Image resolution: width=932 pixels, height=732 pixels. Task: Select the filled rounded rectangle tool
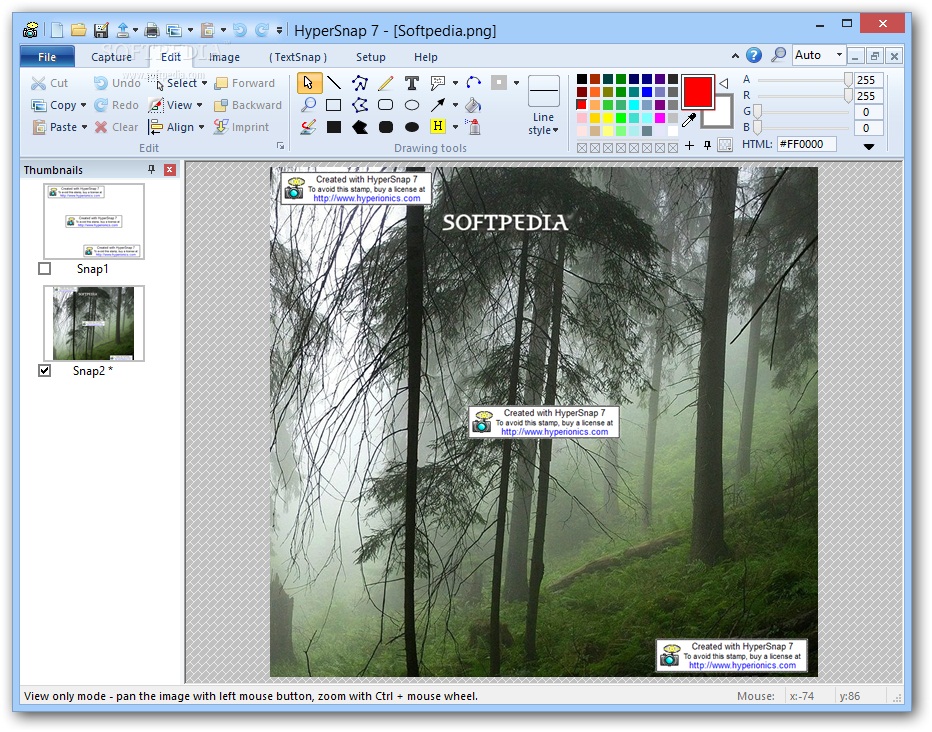click(386, 127)
